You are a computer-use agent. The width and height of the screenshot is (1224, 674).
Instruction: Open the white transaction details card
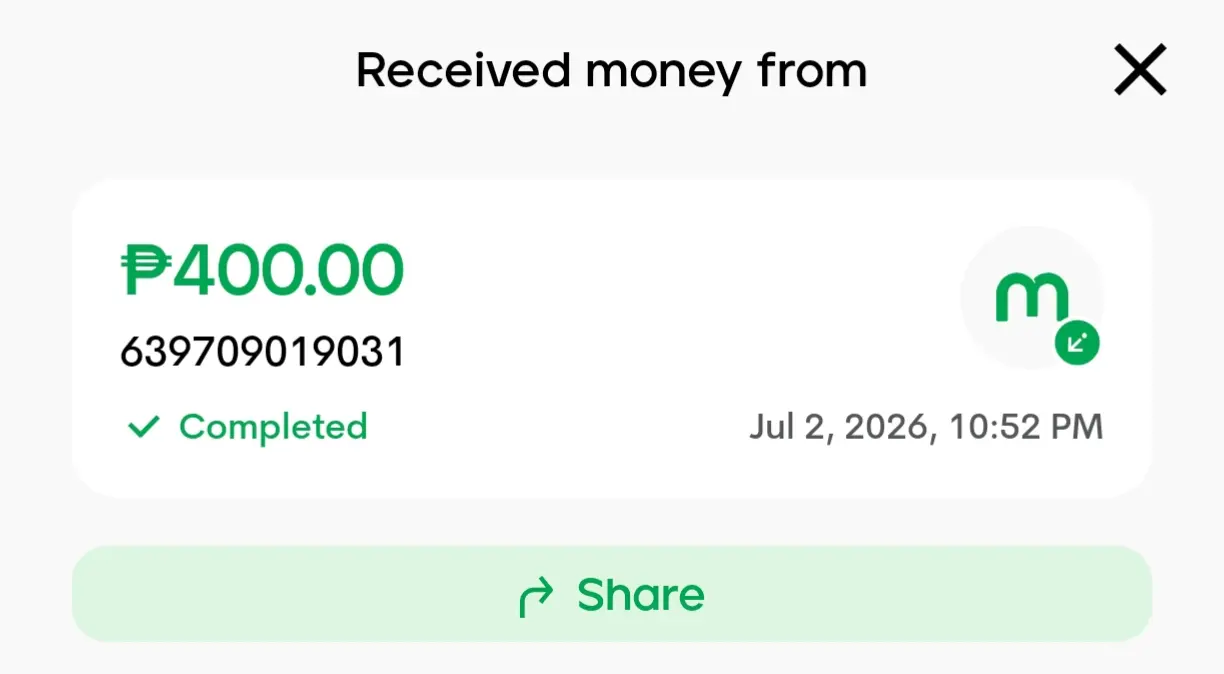pyautogui.click(x=612, y=338)
